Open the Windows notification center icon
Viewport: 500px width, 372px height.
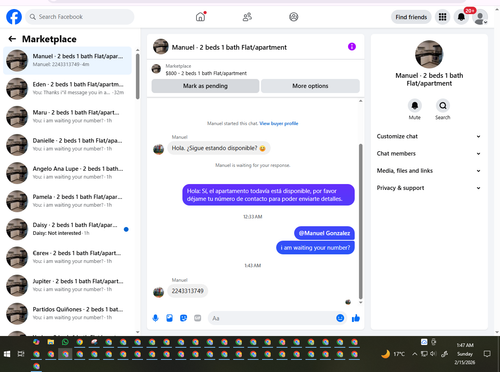point(487,354)
